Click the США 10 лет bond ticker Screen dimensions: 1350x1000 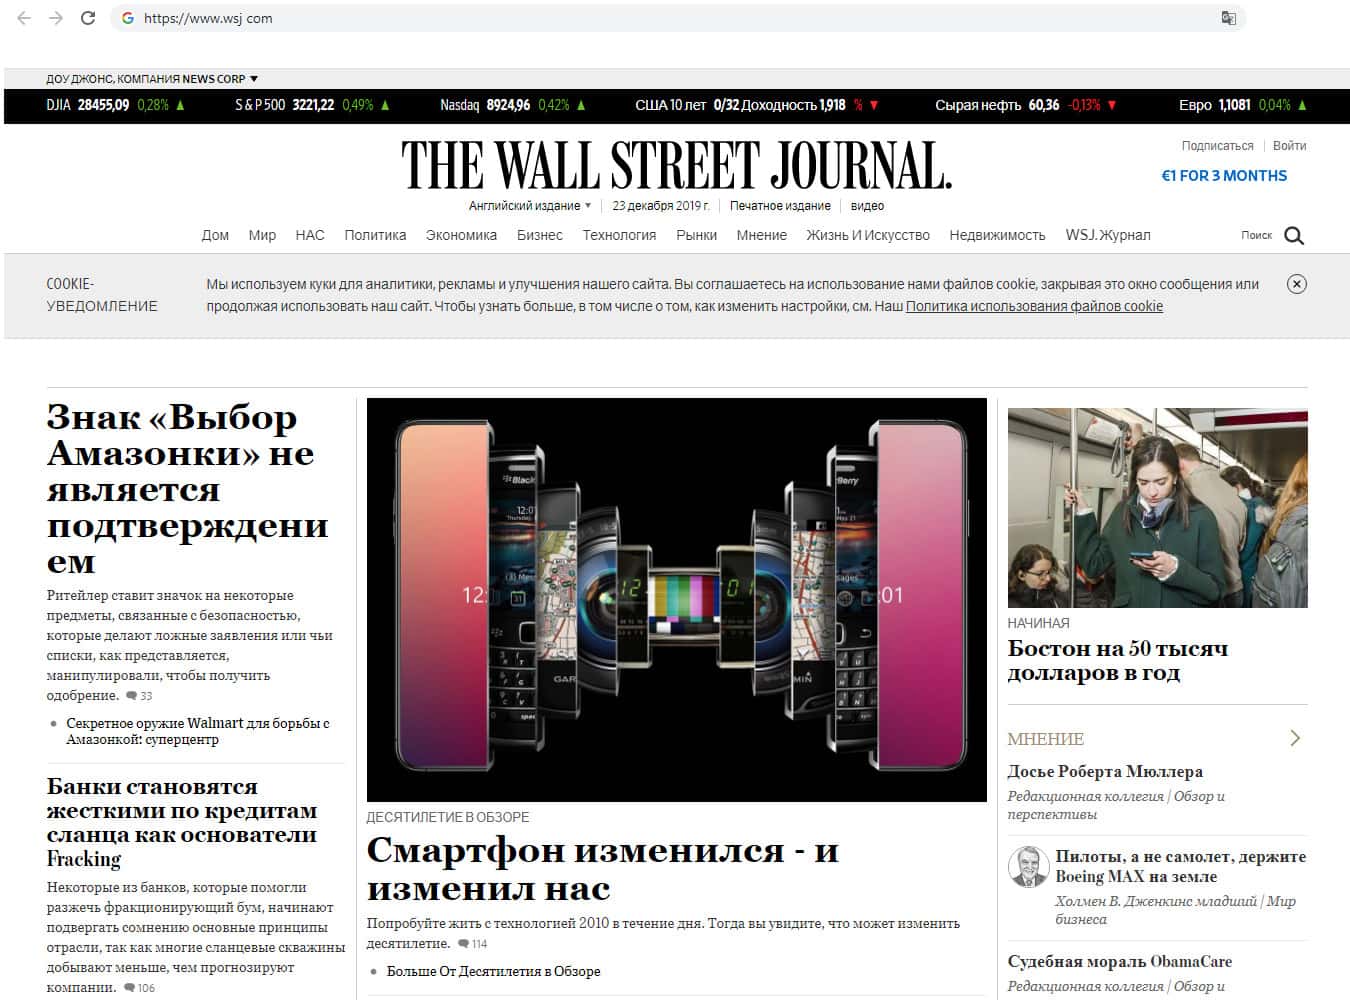pyautogui.click(x=757, y=105)
